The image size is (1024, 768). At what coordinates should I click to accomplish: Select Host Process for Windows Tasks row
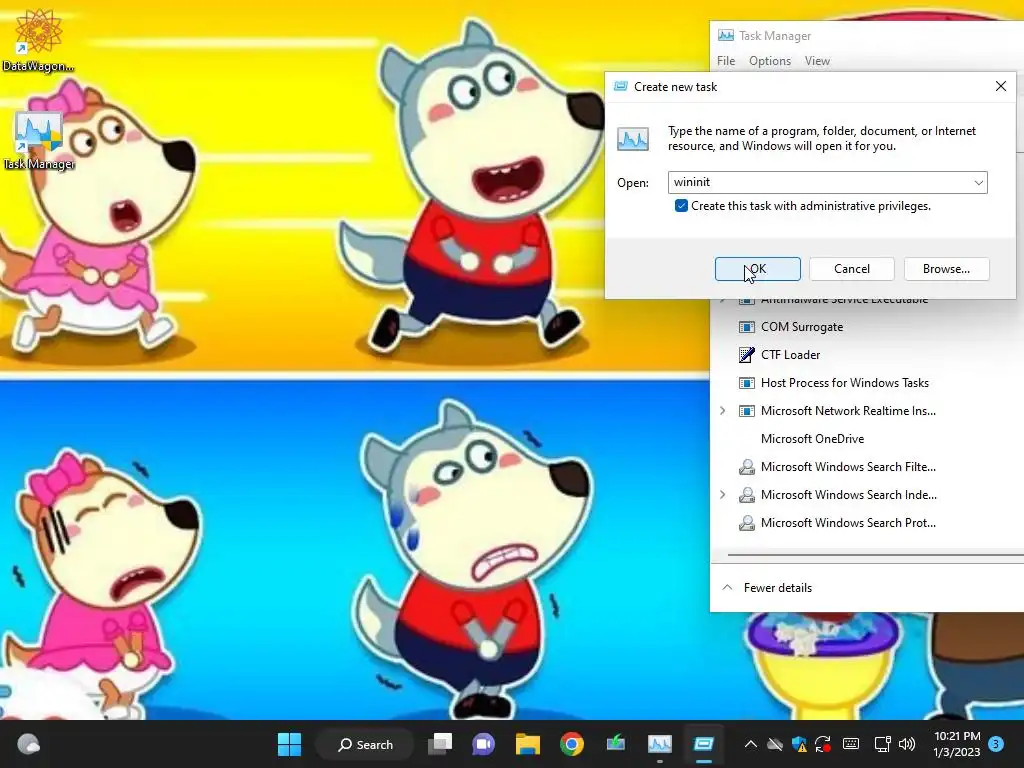click(x=867, y=383)
